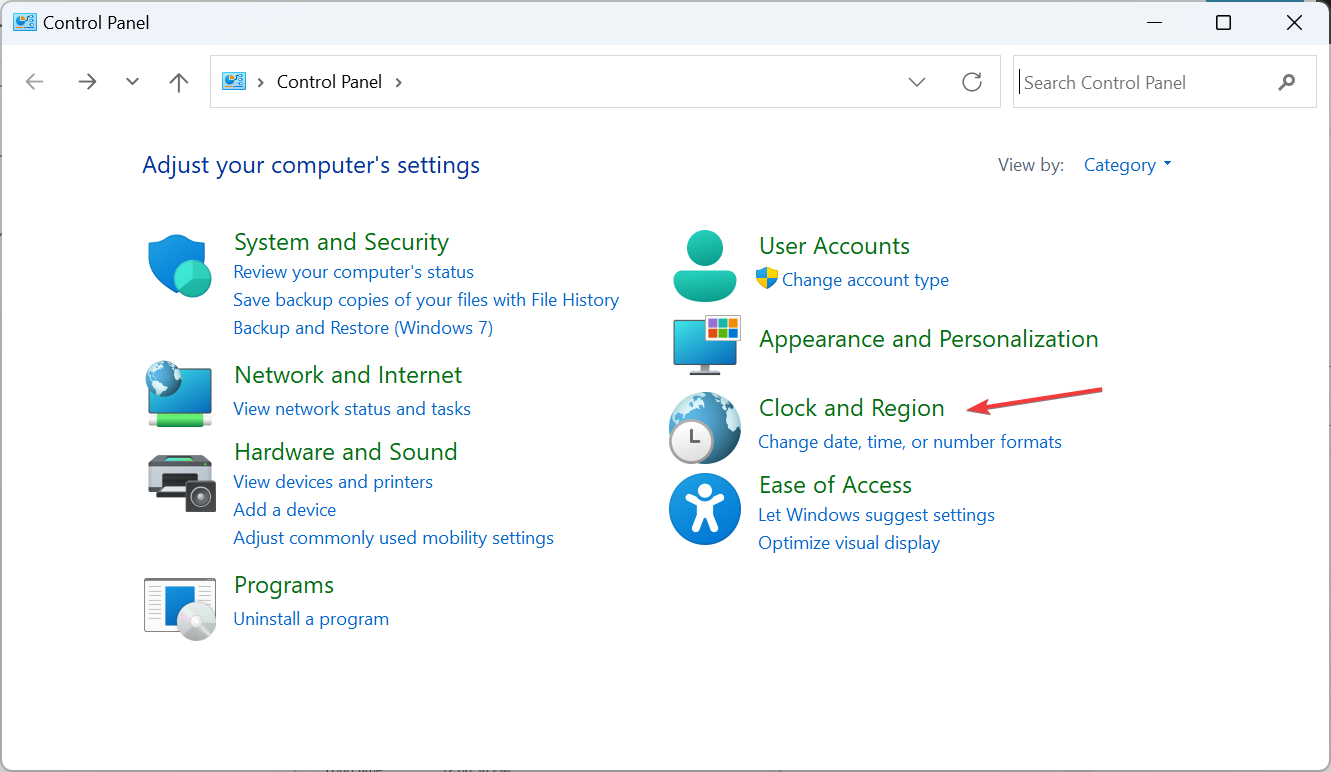1331x772 pixels.
Task: Click the Clock and Region globe icon
Action: point(705,427)
